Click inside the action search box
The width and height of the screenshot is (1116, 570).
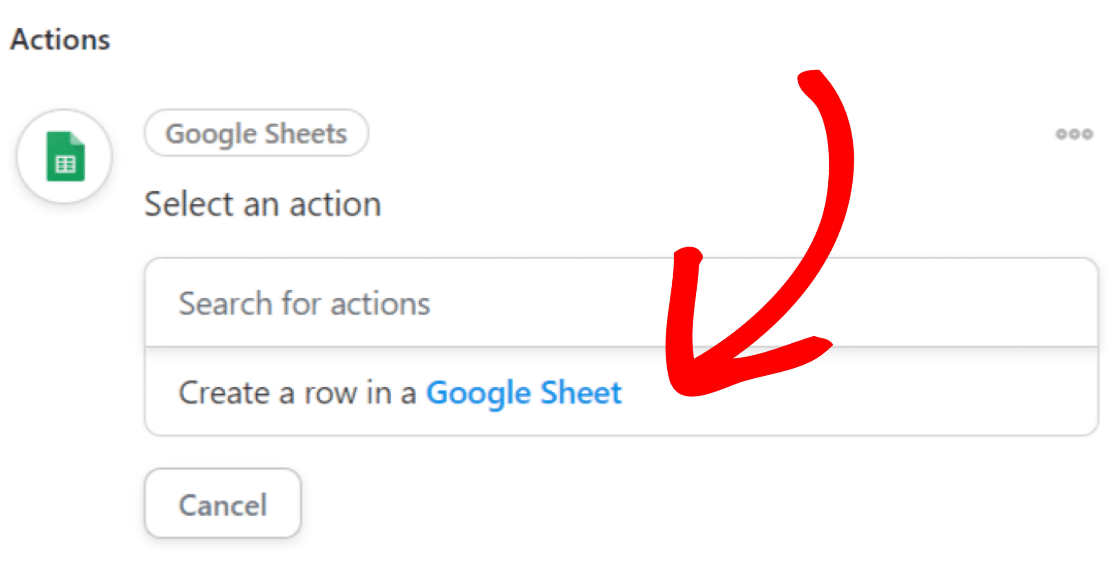pos(621,303)
